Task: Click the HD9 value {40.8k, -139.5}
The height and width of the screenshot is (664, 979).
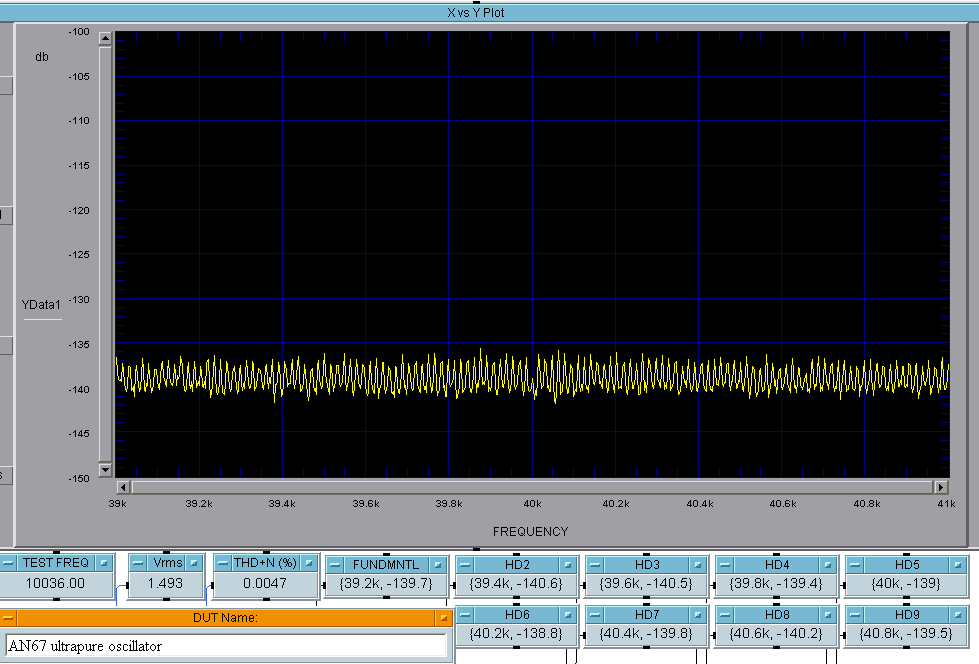Action: point(905,634)
